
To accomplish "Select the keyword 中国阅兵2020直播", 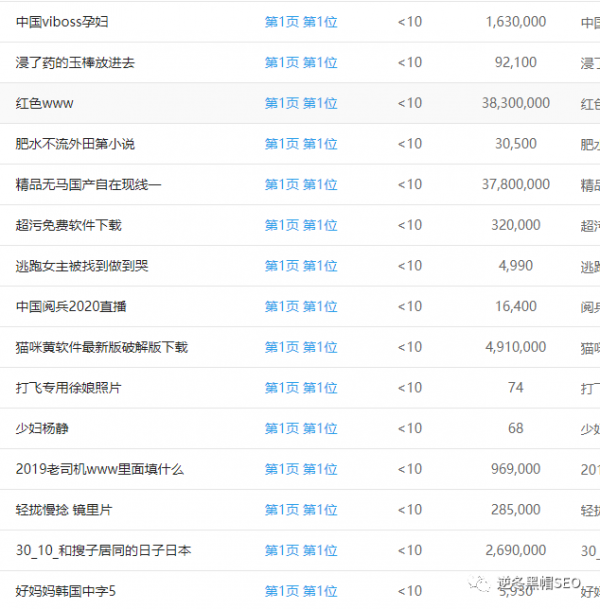I will click(71, 307).
